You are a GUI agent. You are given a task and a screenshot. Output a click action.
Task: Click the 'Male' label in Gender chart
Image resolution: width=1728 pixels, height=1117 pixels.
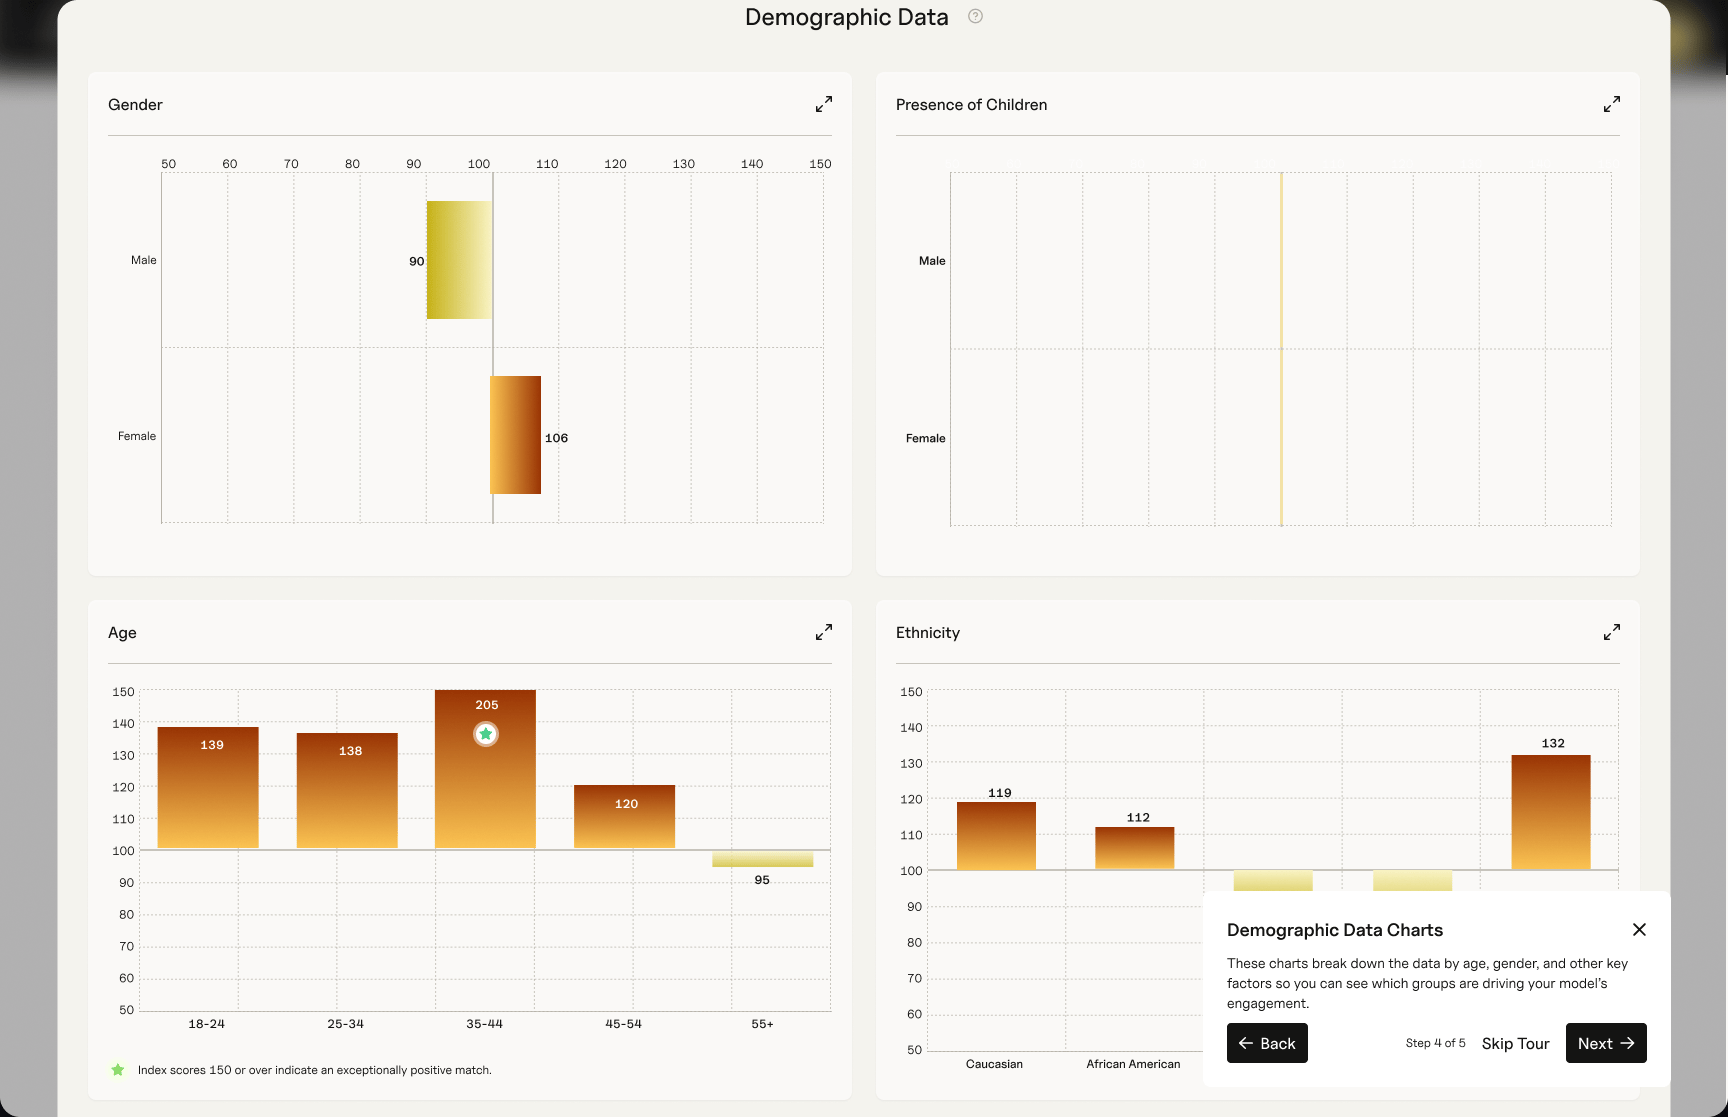tap(143, 260)
